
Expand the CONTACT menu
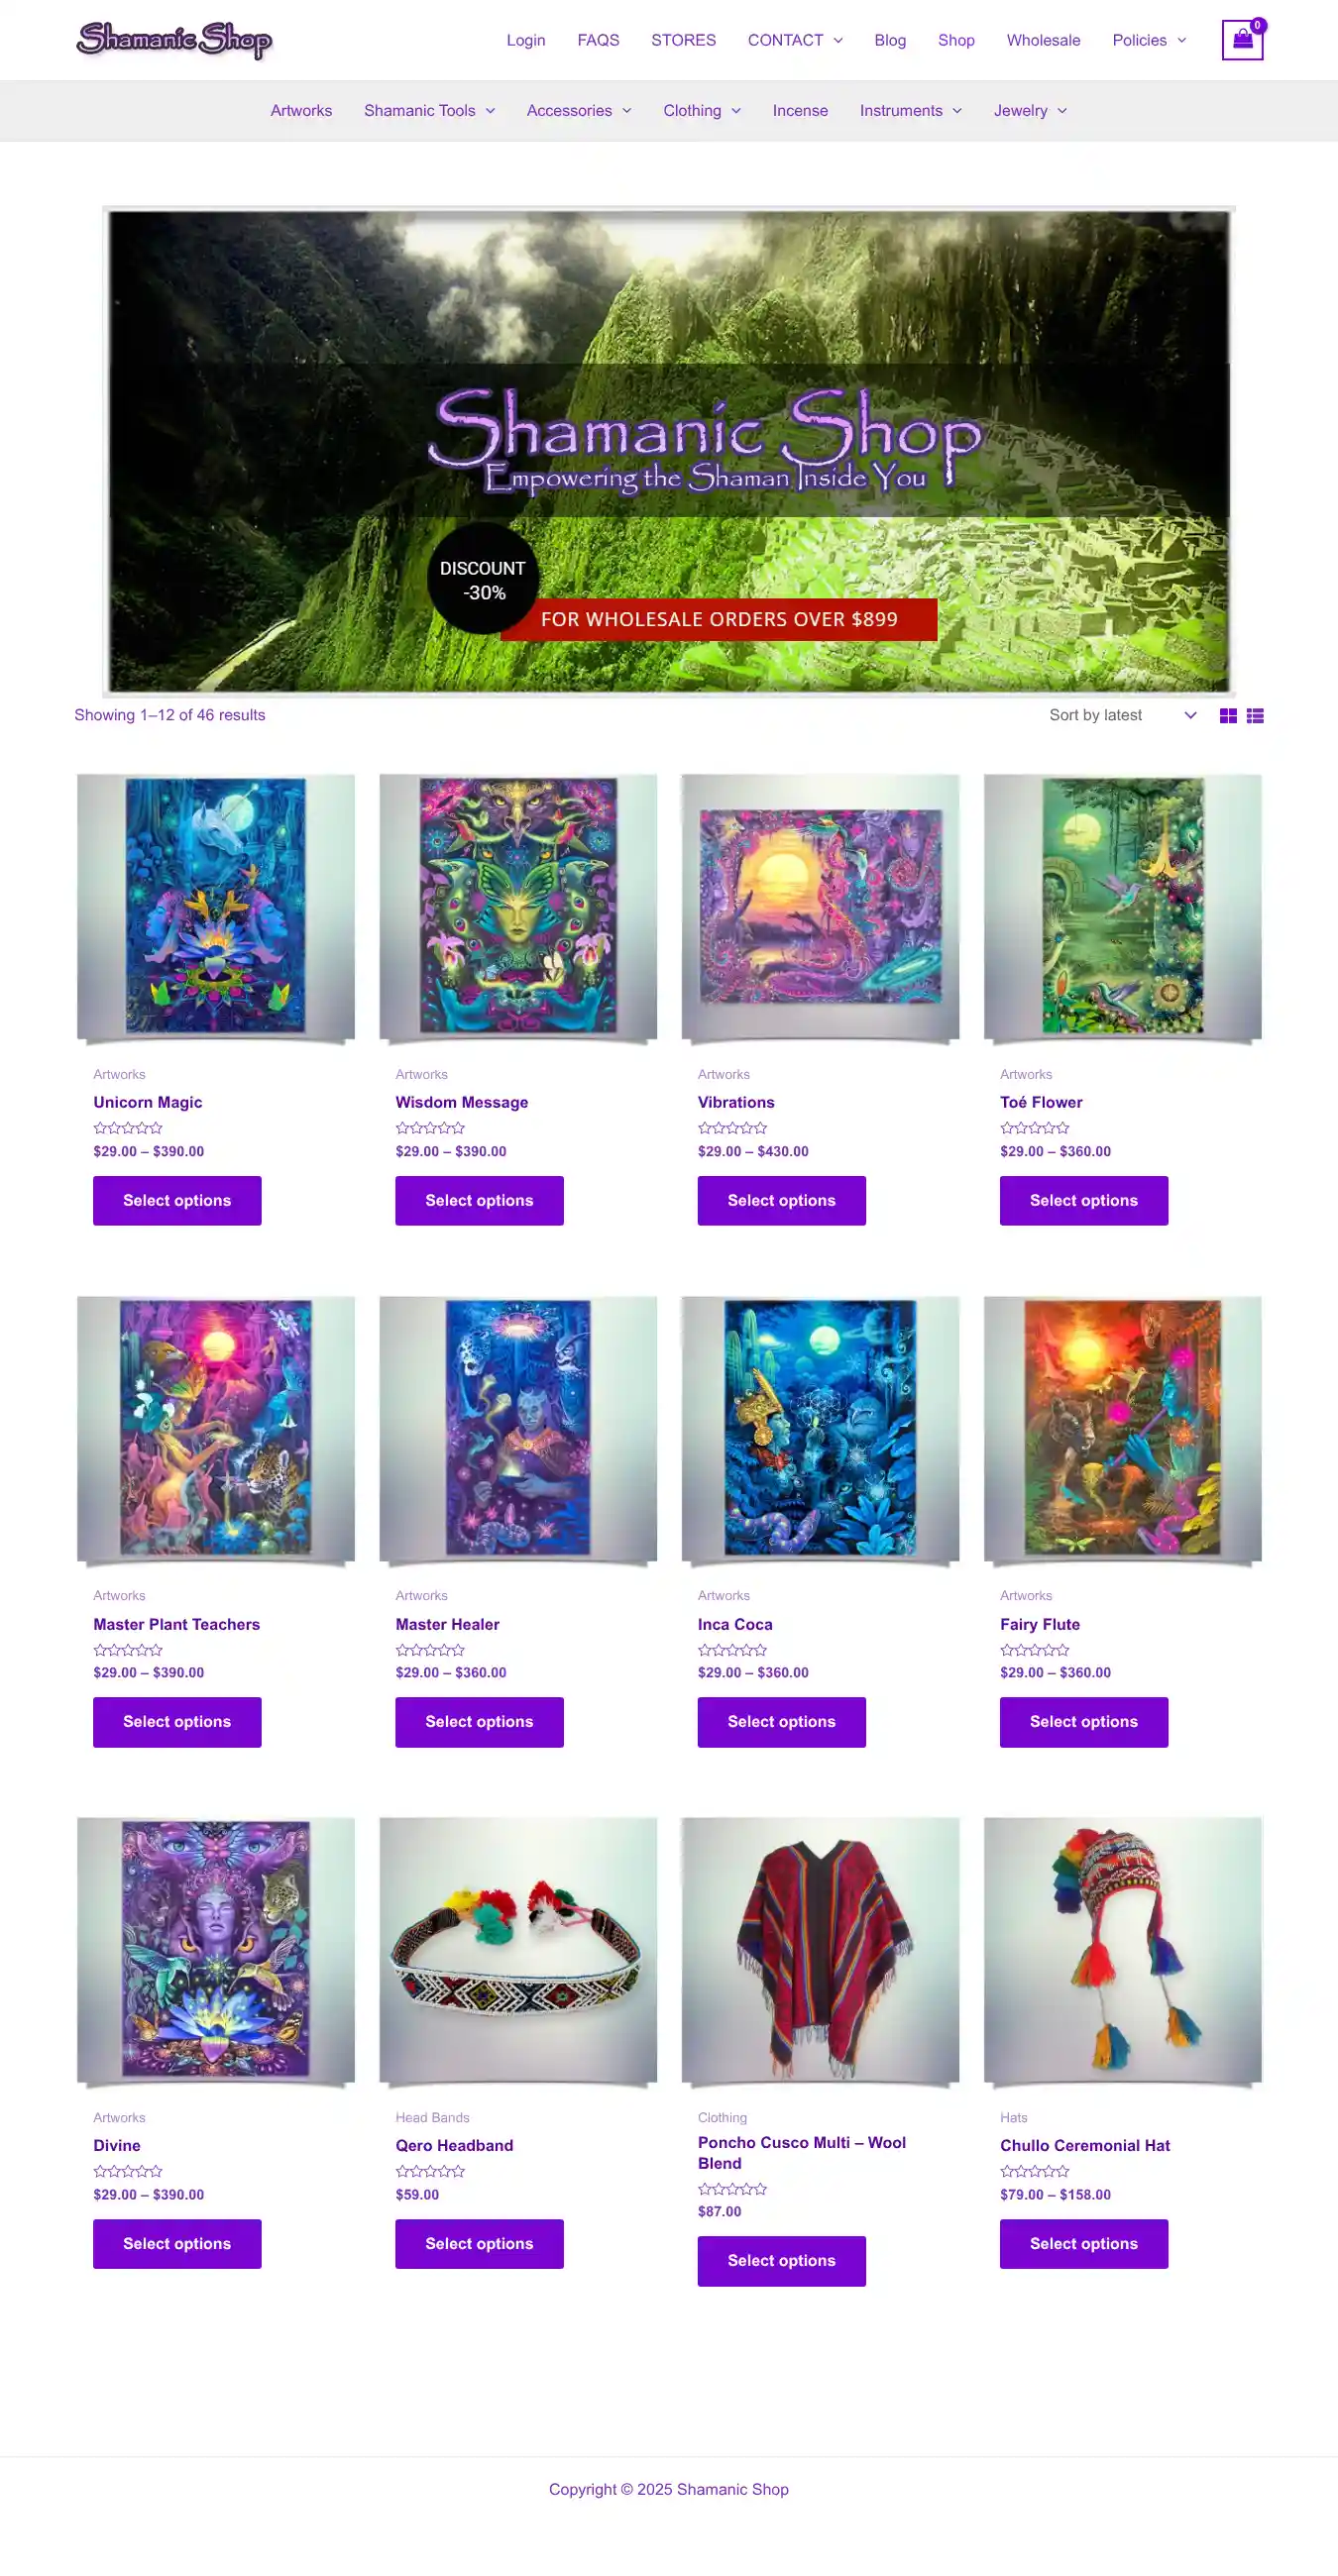(795, 40)
